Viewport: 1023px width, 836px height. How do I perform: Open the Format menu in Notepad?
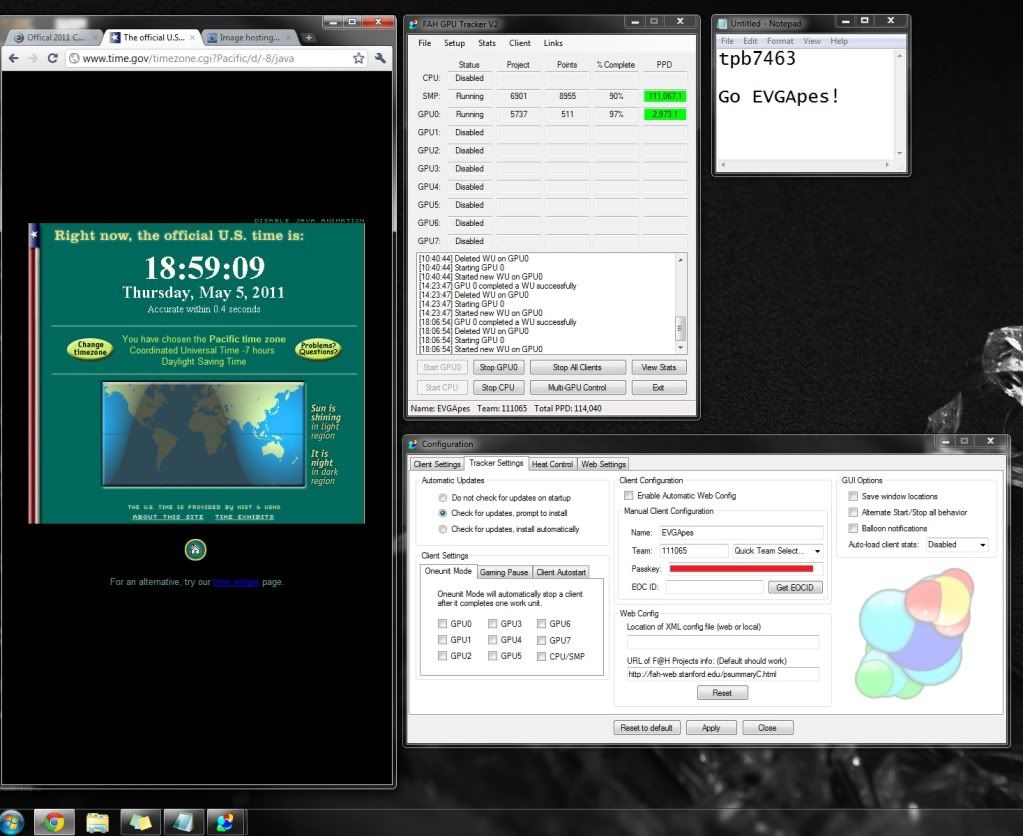tap(780, 41)
